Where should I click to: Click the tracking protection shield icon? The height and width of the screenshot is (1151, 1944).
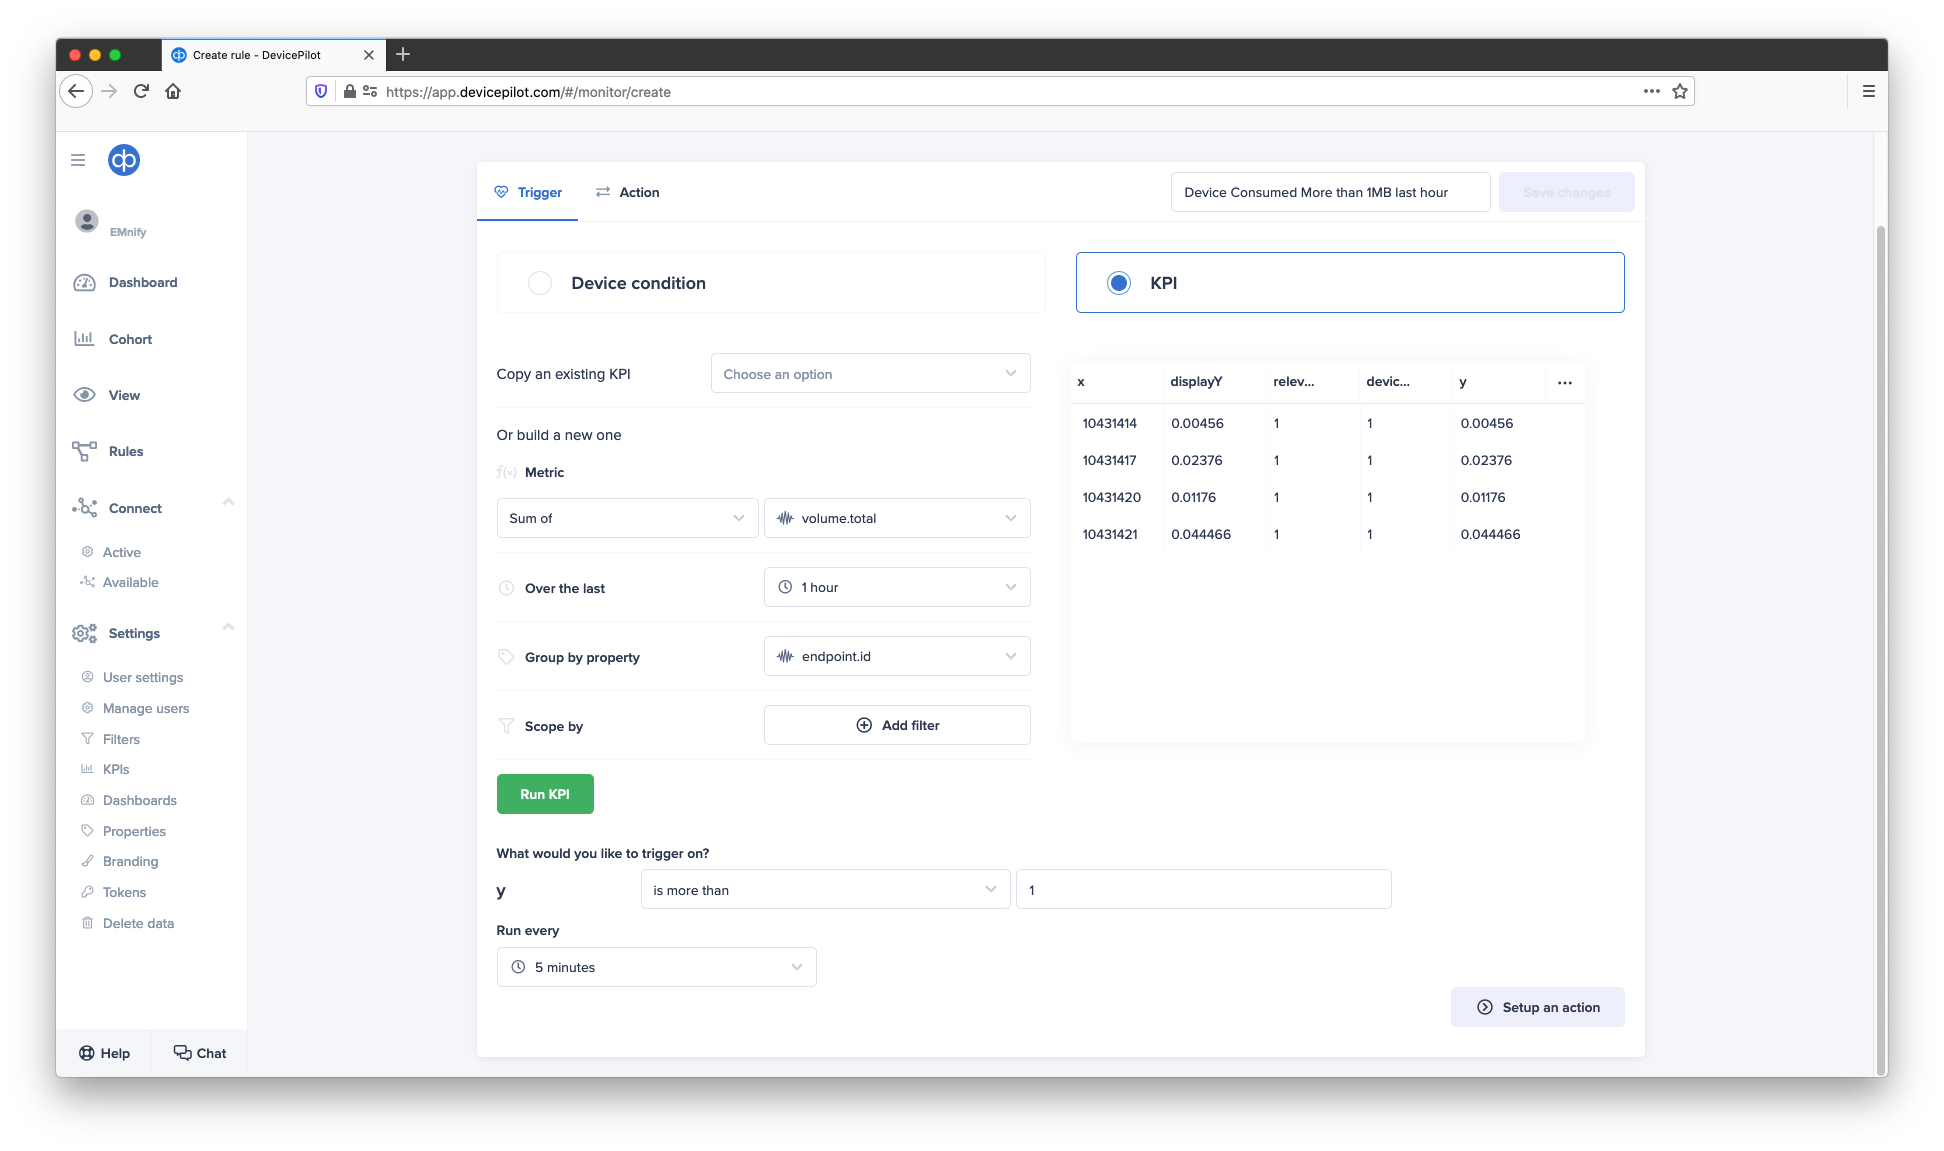point(321,91)
